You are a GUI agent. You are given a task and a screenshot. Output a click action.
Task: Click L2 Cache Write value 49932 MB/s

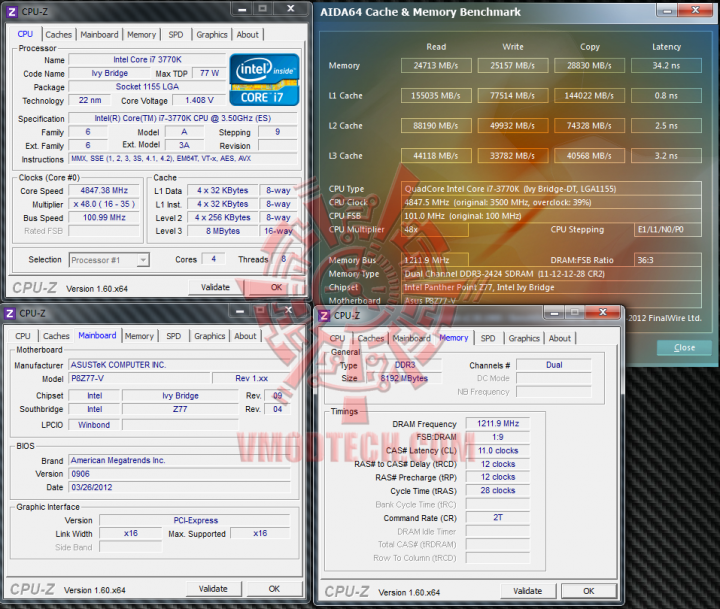tap(512, 126)
